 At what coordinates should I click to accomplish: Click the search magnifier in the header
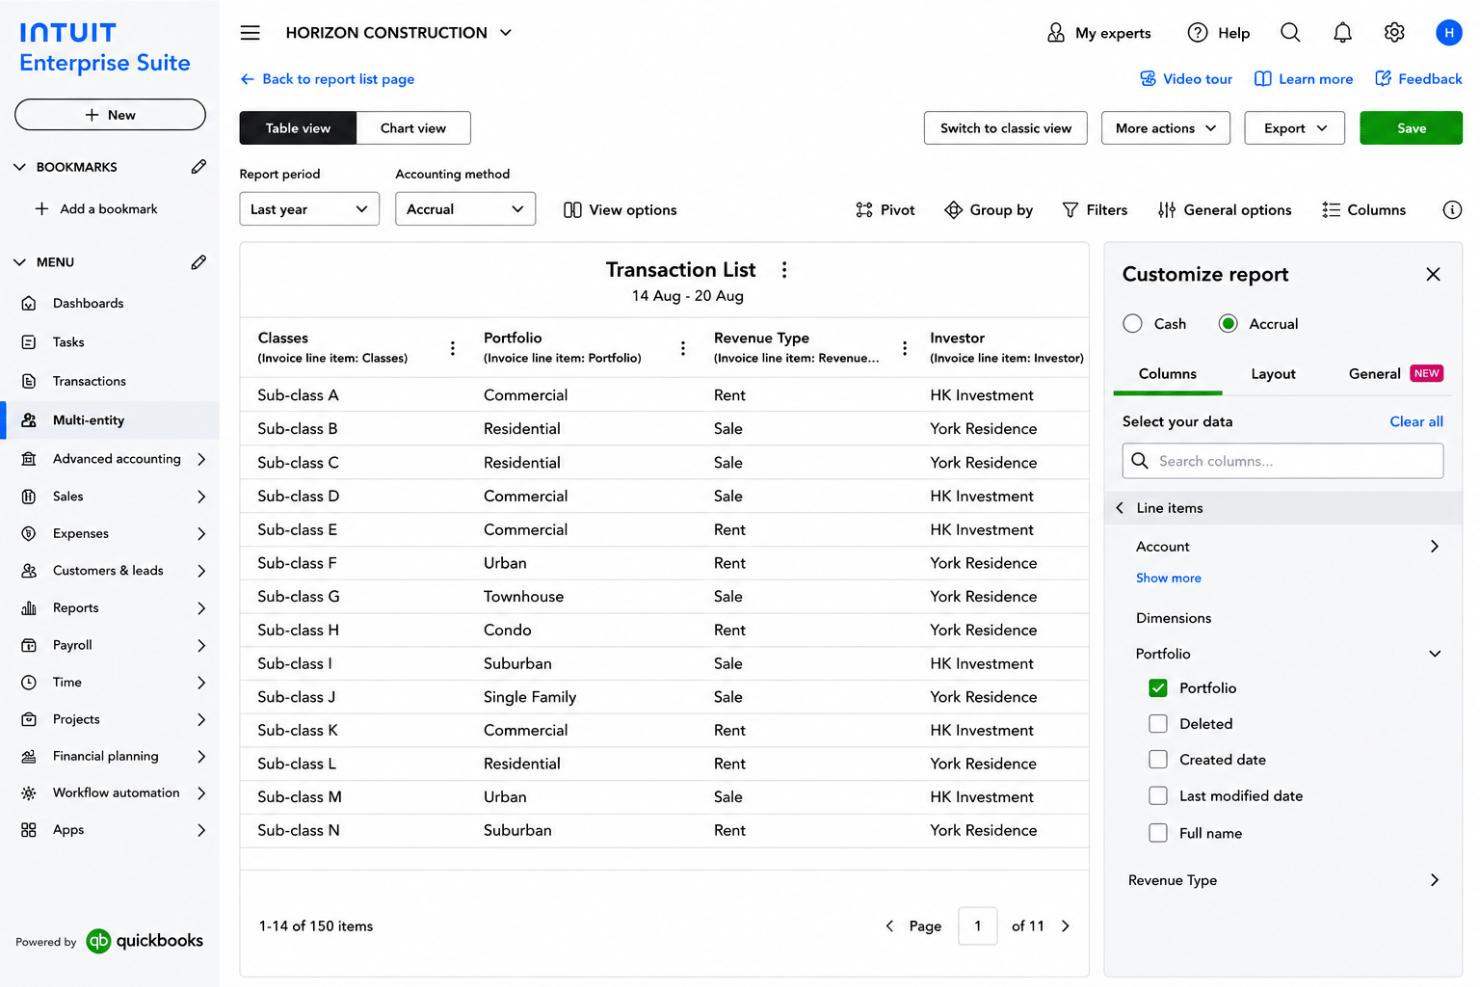(1290, 33)
